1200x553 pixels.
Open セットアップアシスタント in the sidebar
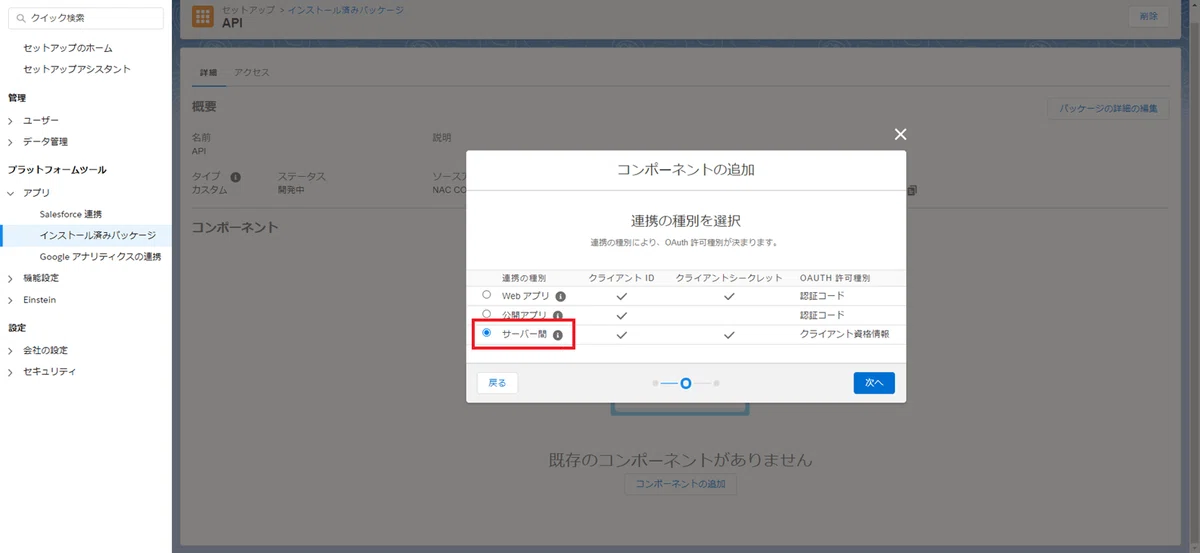pyautogui.click(x=77, y=69)
